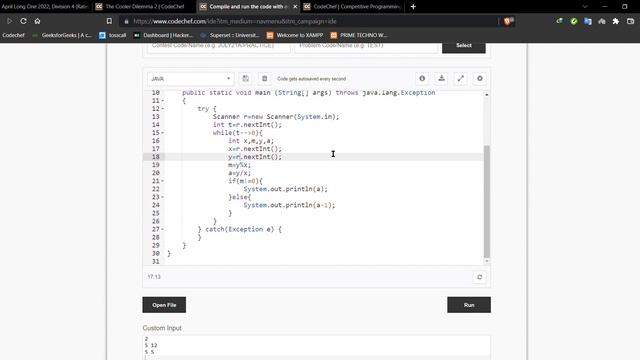The width and height of the screenshot is (640, 360).
Task: Click the line 16 int x,m,y,a declaration
Action: point(251,141)
